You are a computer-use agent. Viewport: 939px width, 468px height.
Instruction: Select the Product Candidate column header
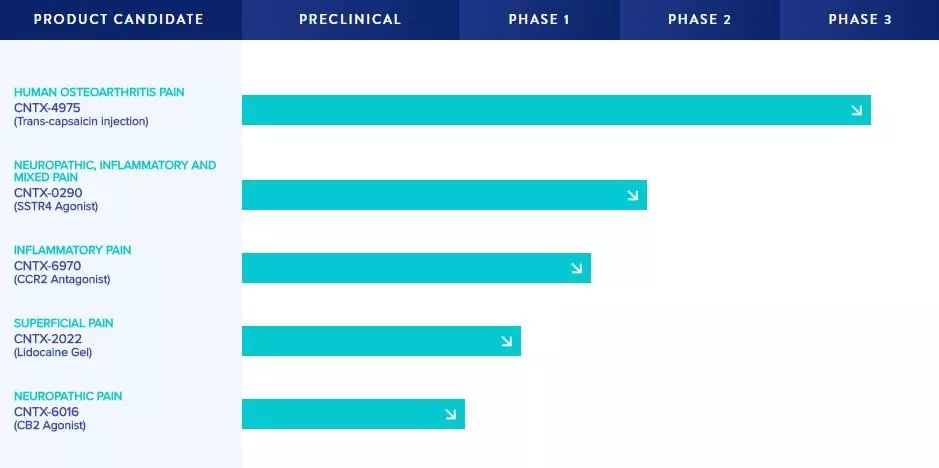click(119, 19)
